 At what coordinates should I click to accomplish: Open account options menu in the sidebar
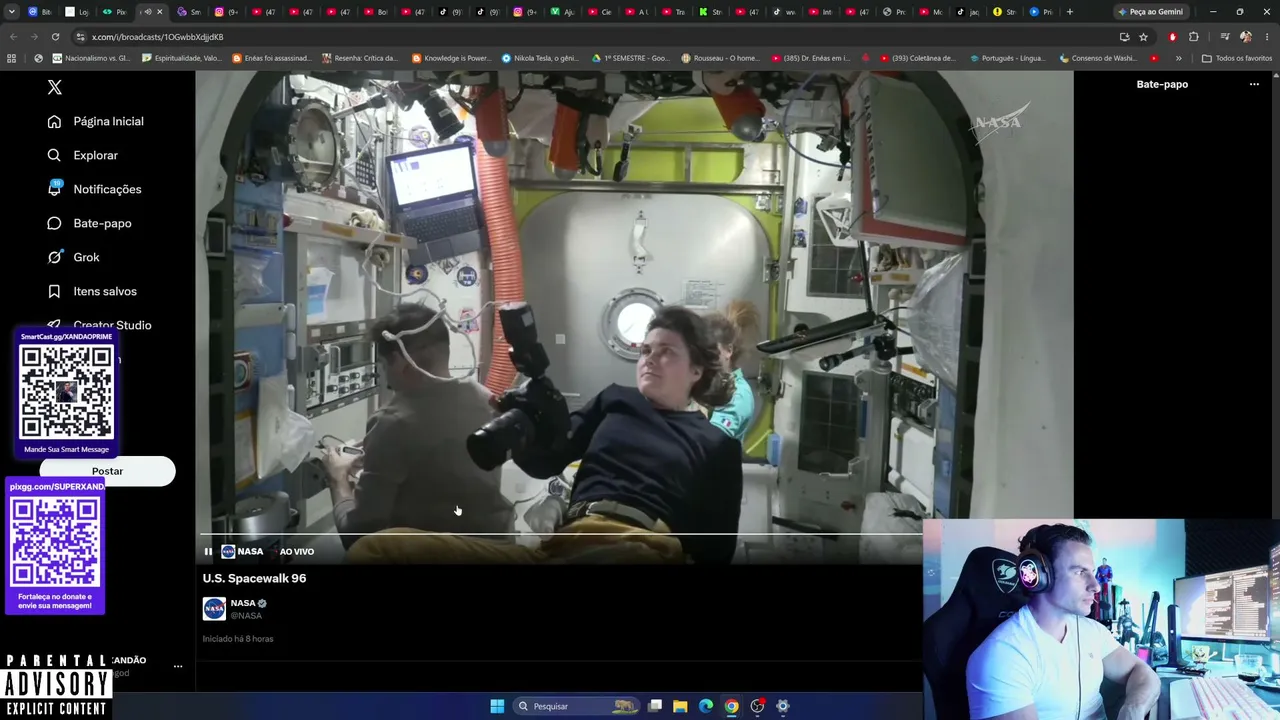pos(178,666)
